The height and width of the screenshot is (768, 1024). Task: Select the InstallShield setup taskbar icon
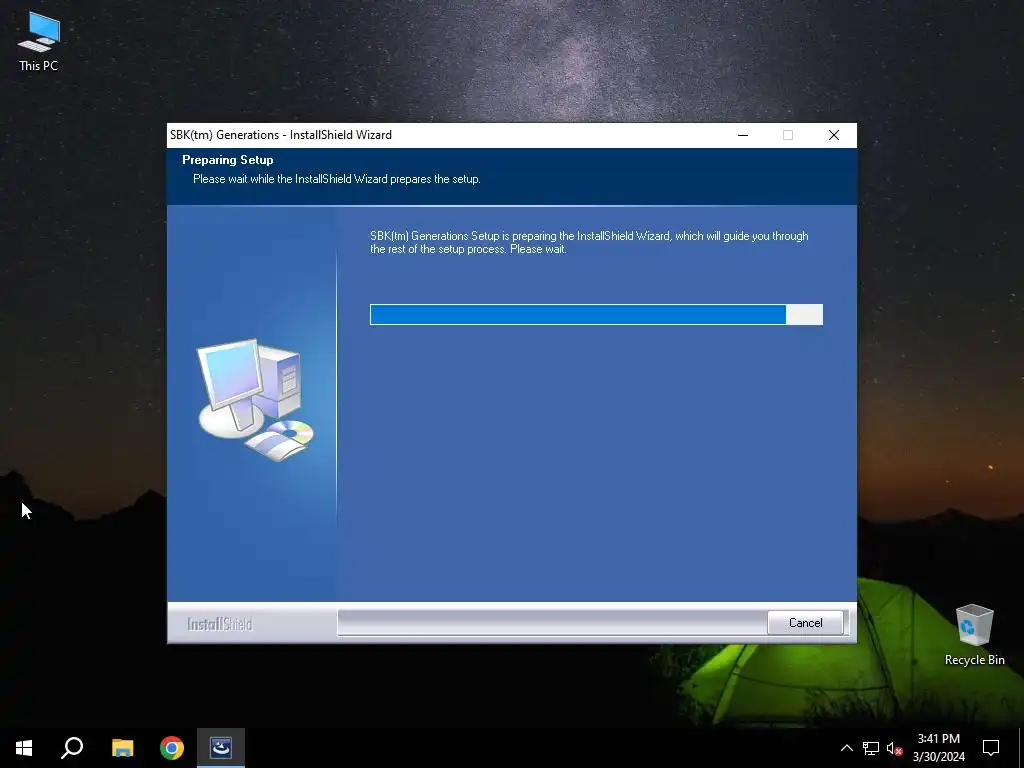coord(221,748)
